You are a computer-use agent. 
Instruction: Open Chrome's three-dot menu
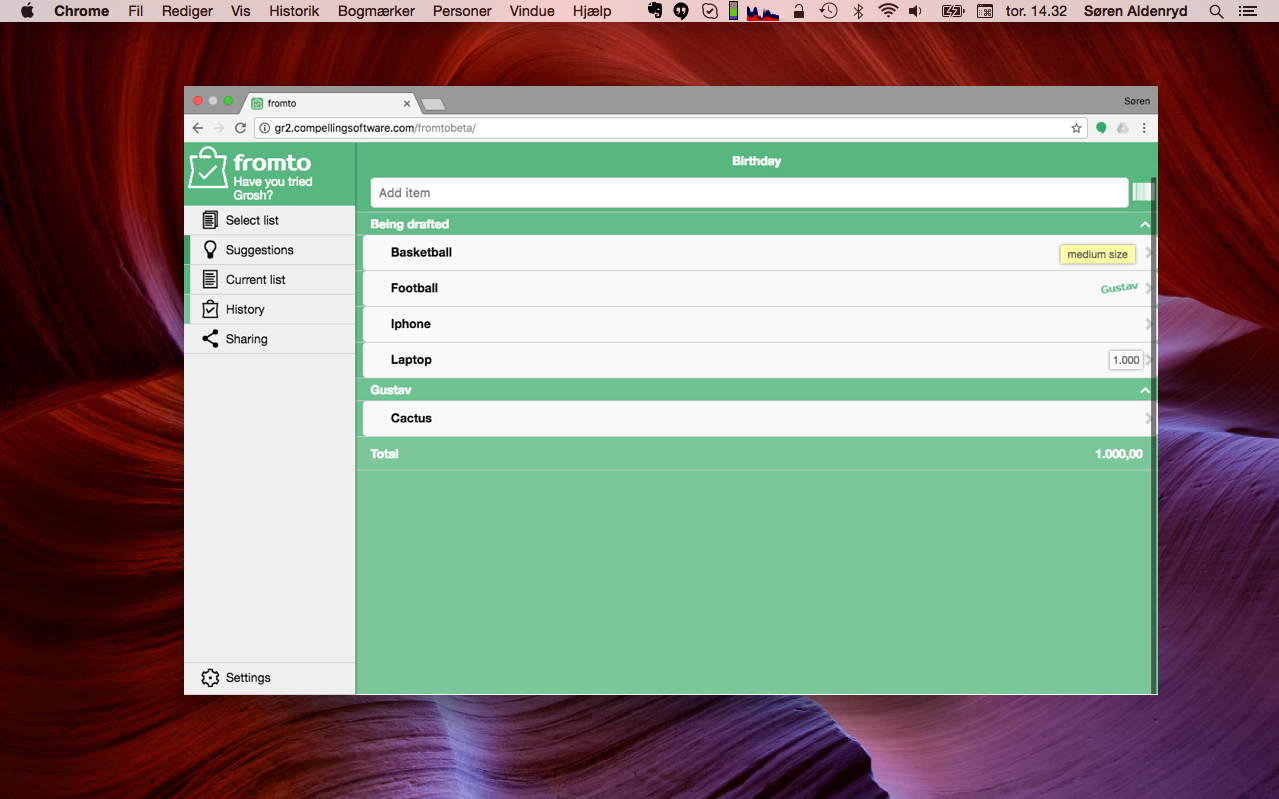coord(1144,128)
